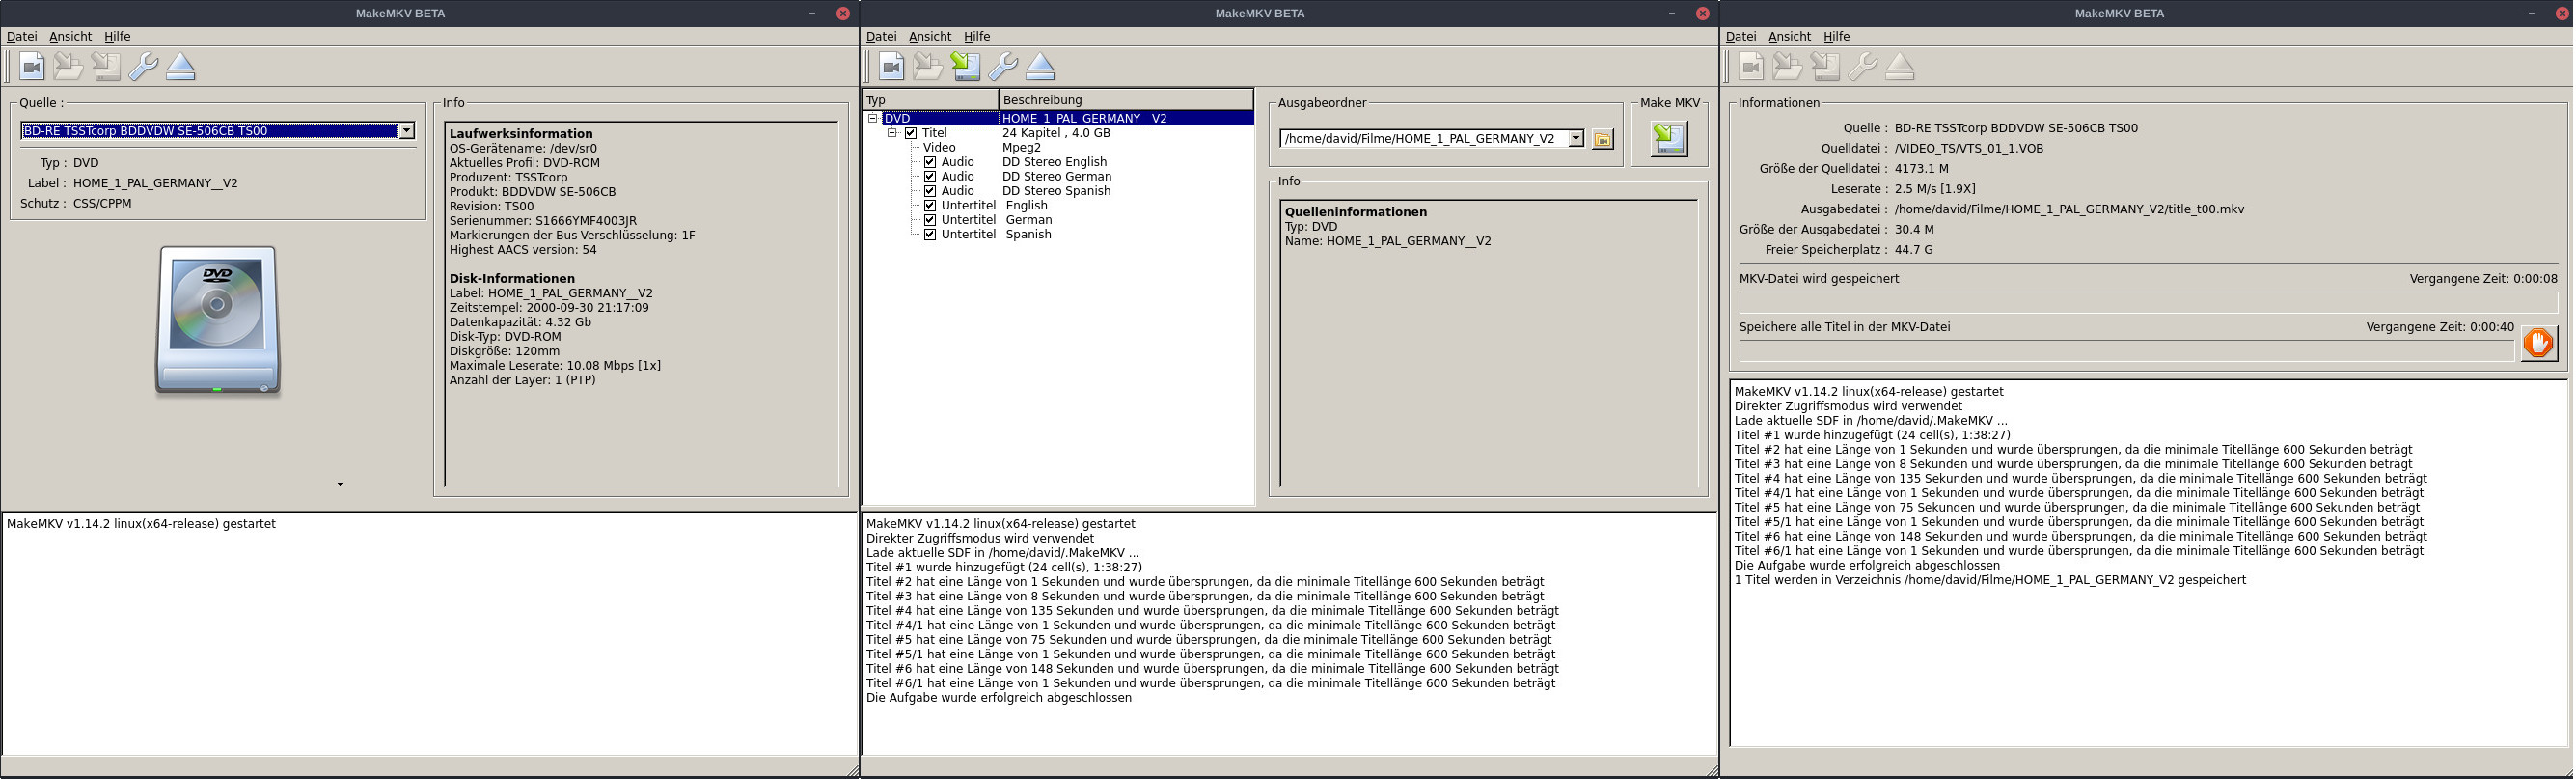2576x779 pixels.
Task: Eject disc icon in left window
Action: (181, 66)
